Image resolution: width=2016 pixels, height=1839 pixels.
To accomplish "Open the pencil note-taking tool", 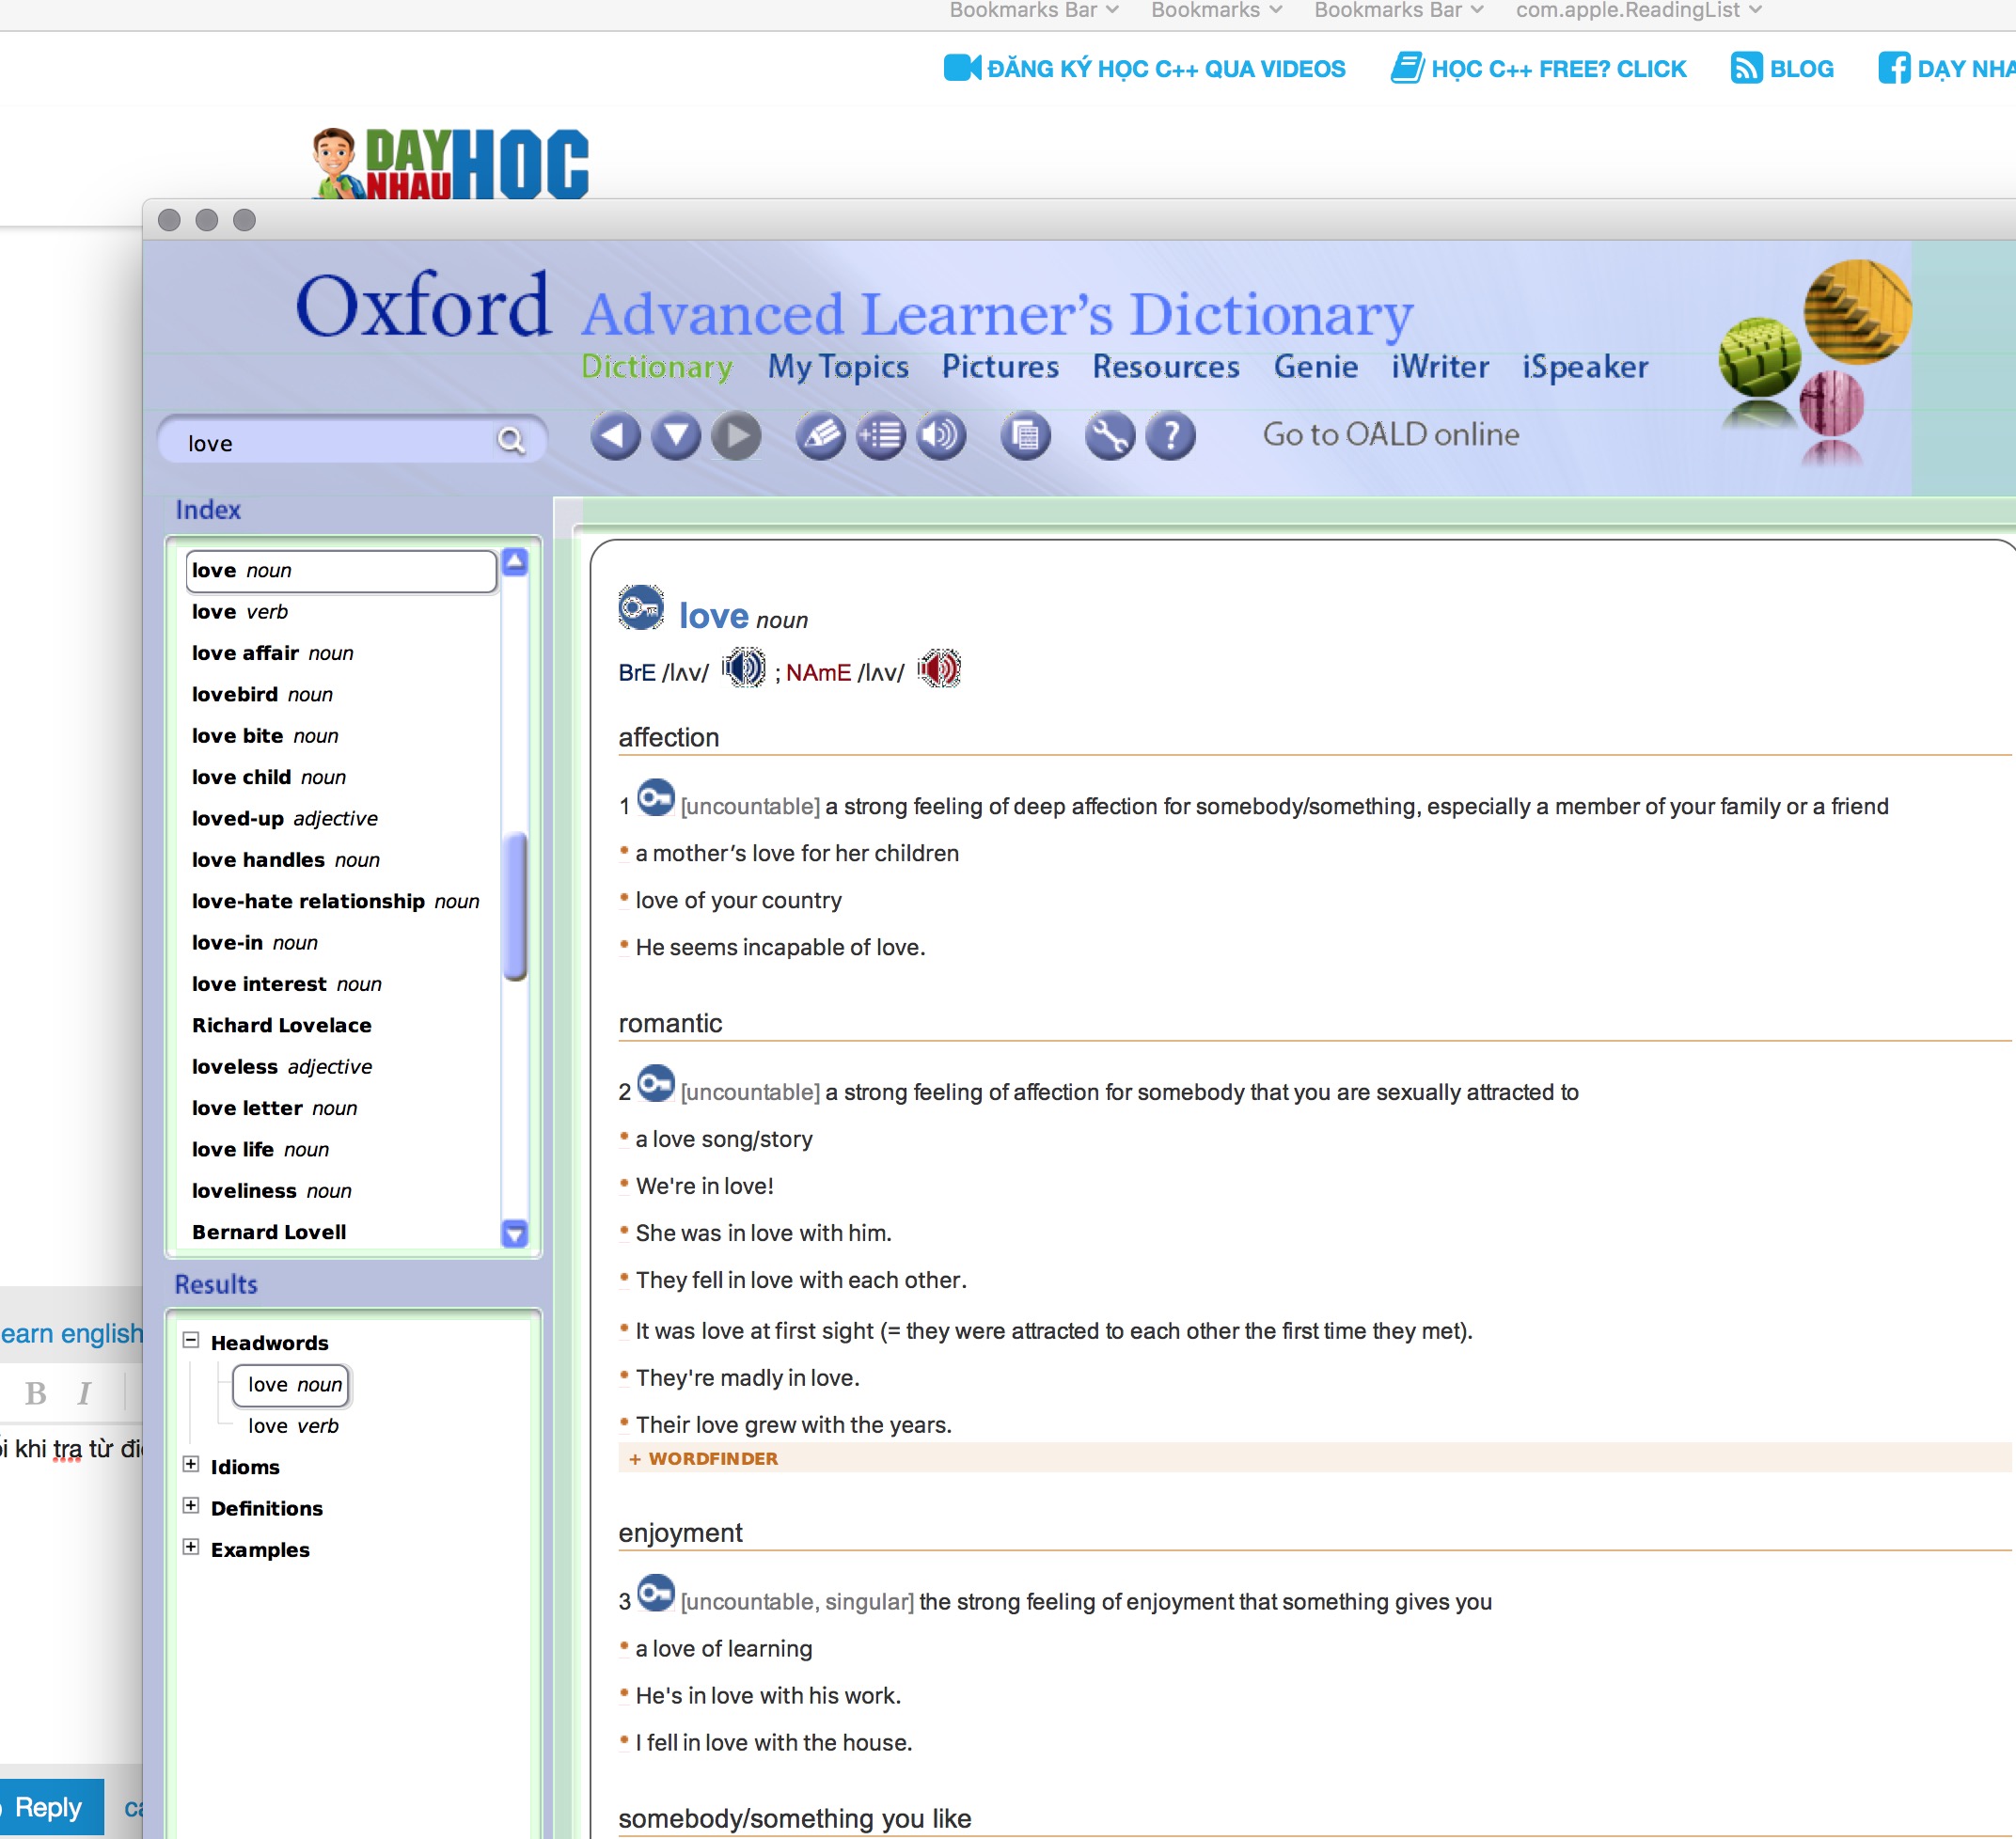I will pos(821,436).
